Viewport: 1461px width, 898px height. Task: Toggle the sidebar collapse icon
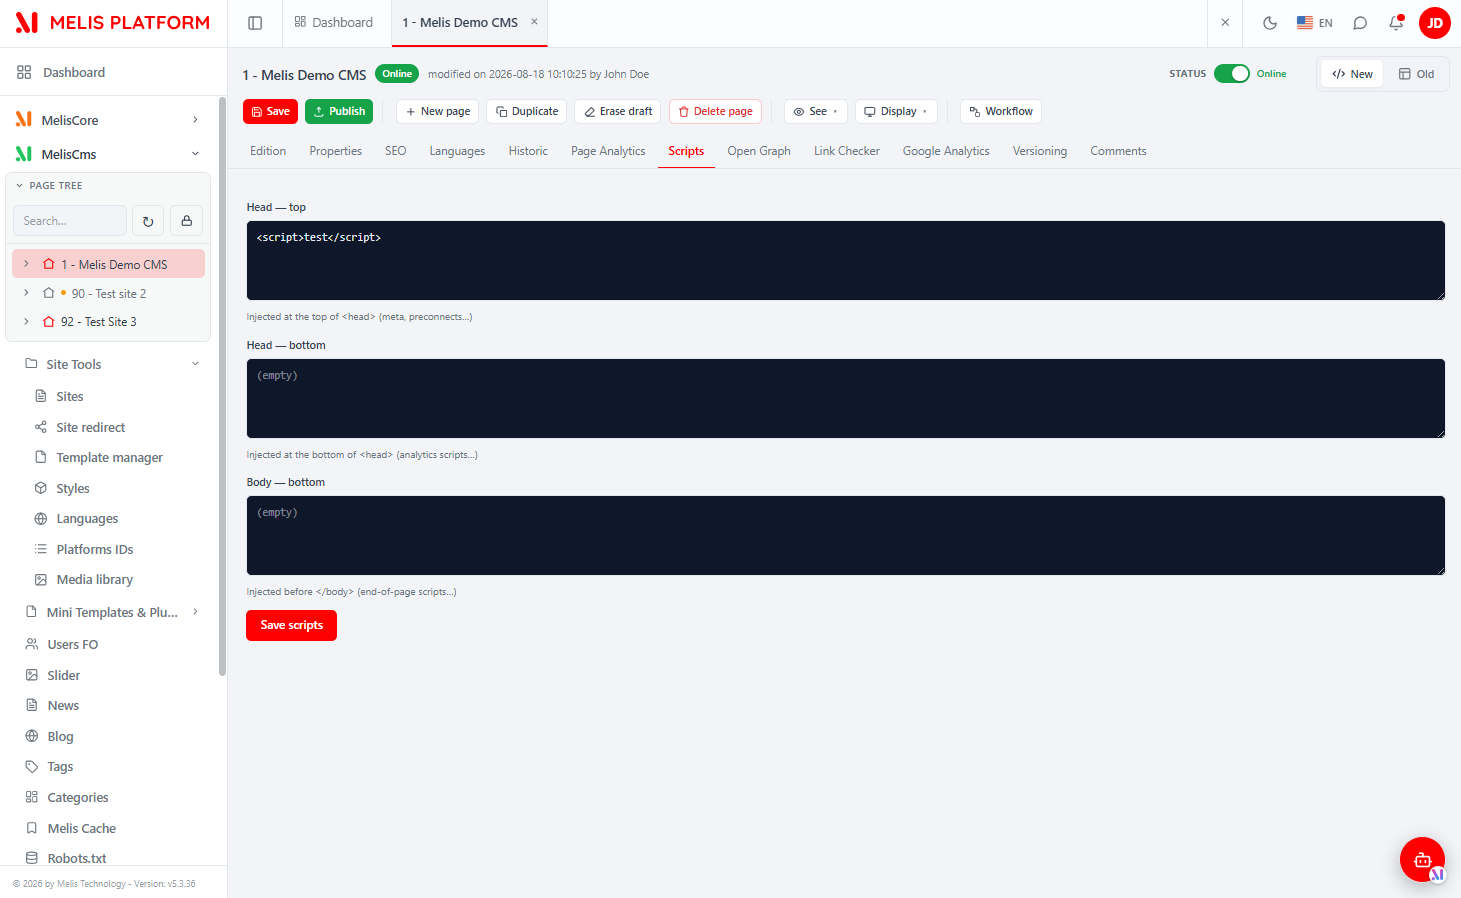[x=255, y=23]
